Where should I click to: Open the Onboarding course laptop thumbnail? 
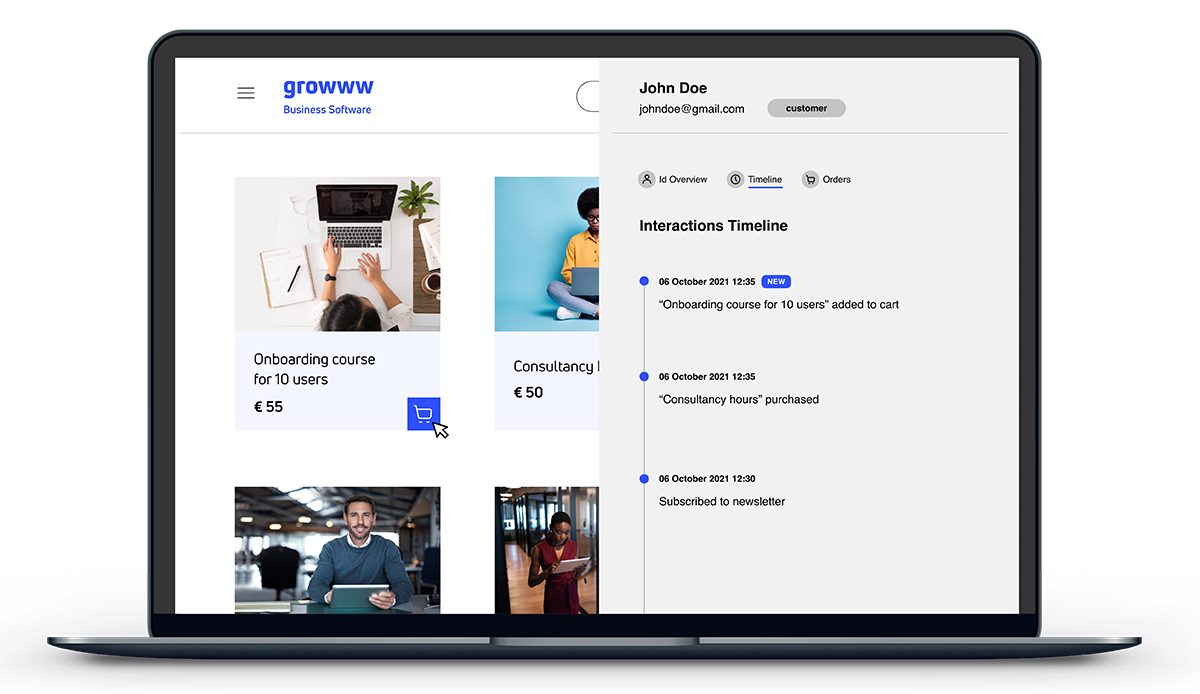coord(337,254)
